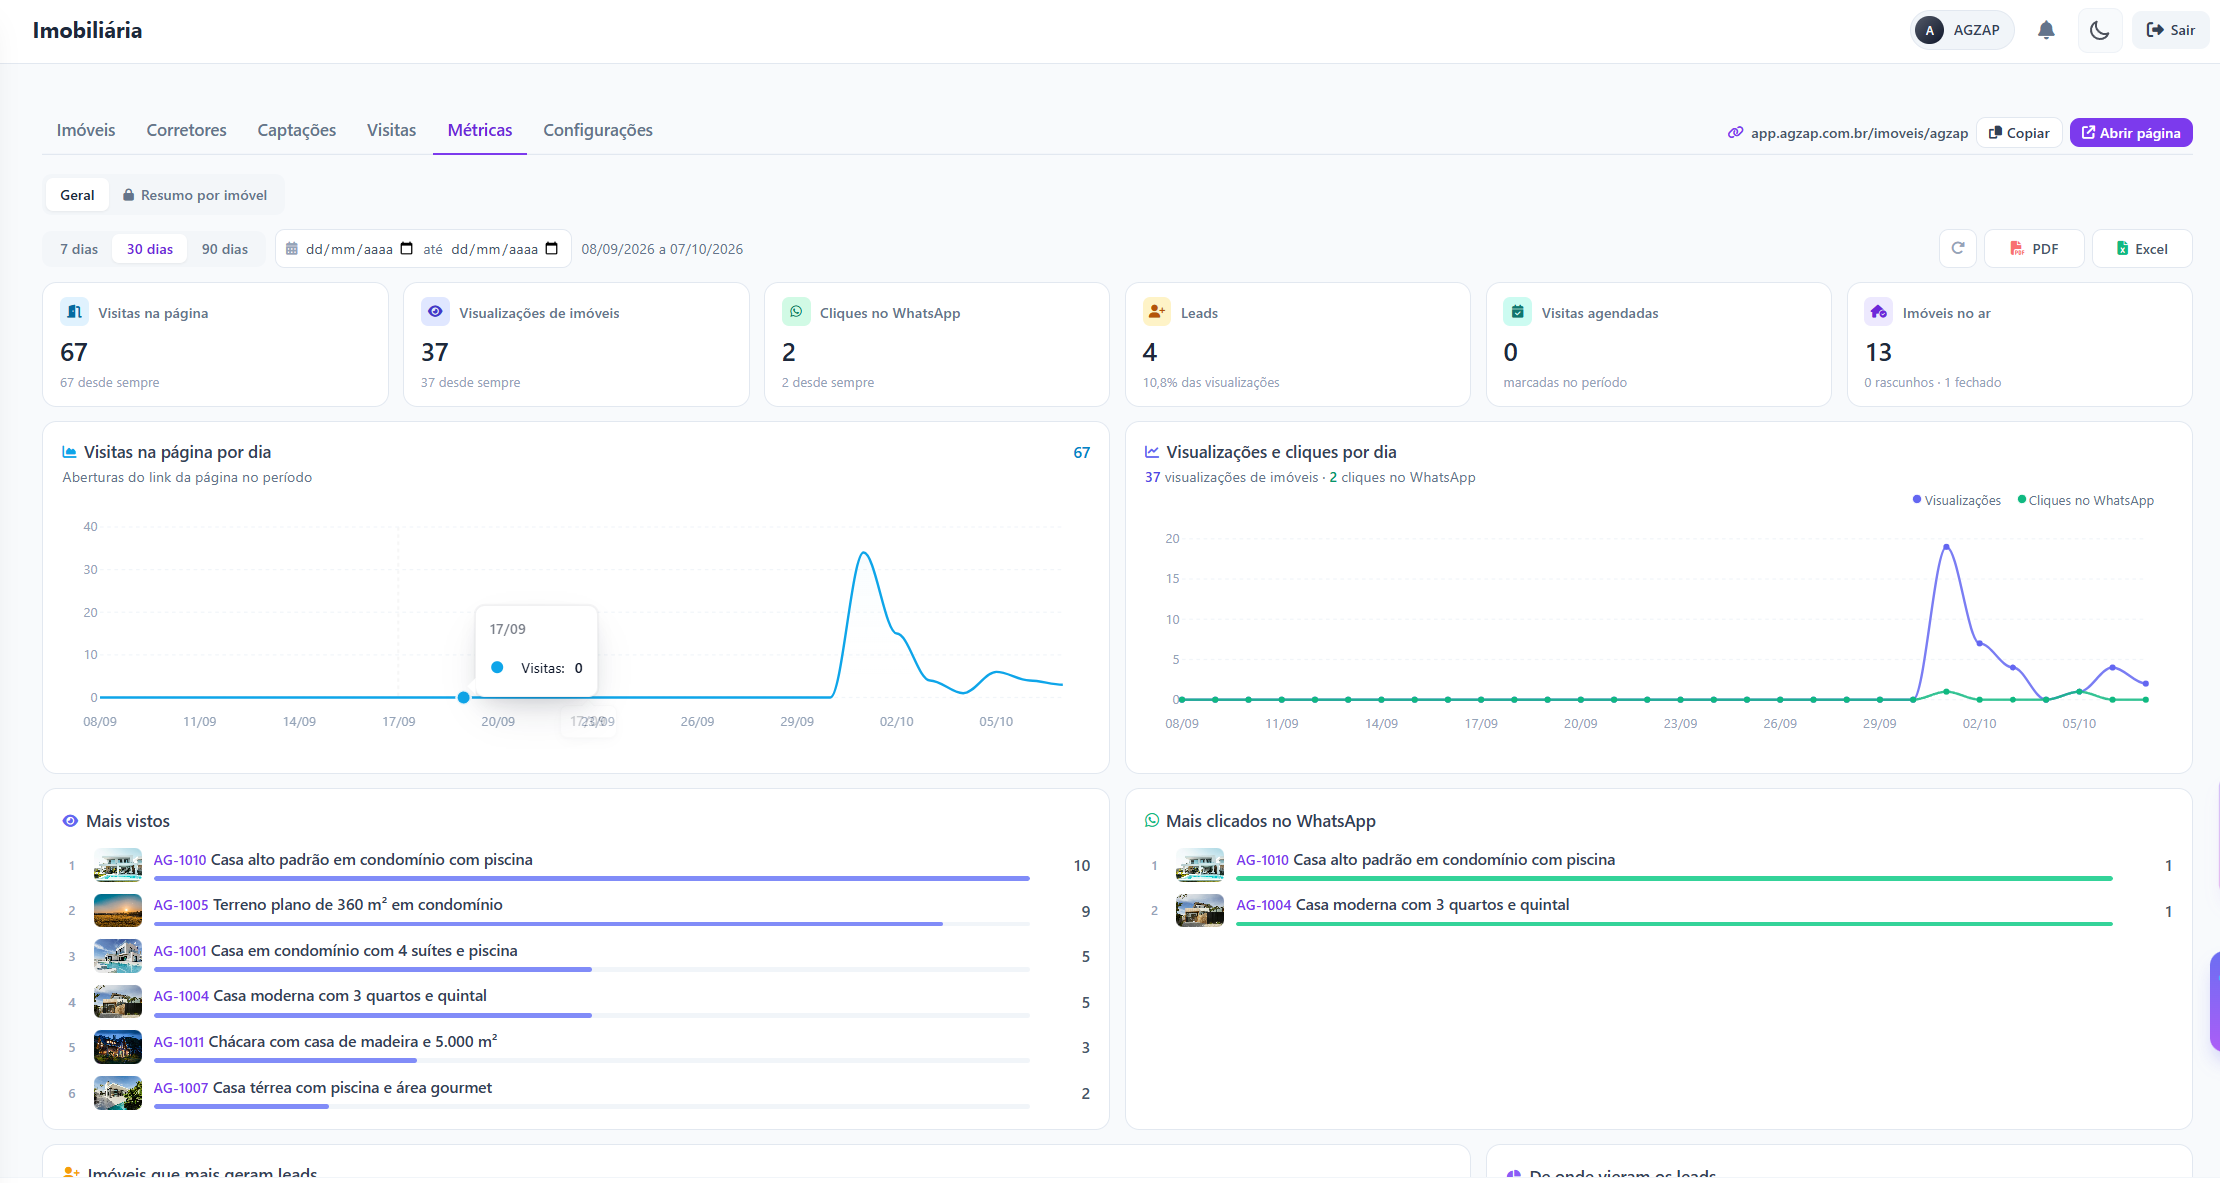Open the notifications bell
Viewport: 2220px width, 1183px height.
2046,30
